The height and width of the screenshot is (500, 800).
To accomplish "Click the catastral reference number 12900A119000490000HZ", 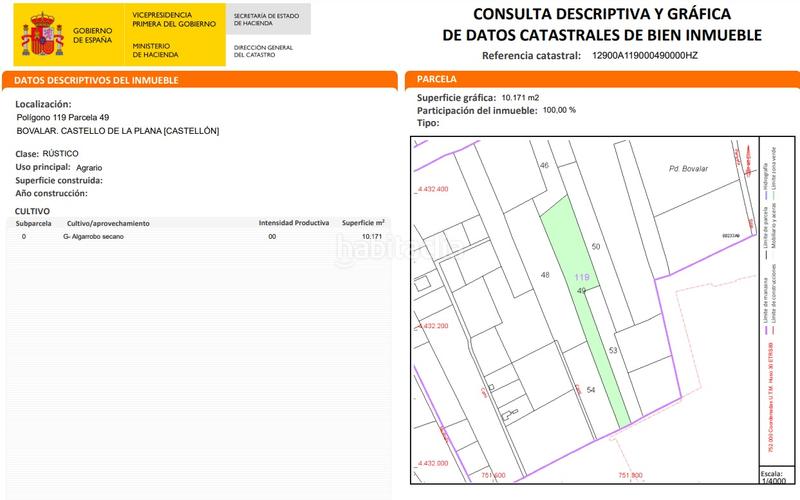I will point(645,56).
